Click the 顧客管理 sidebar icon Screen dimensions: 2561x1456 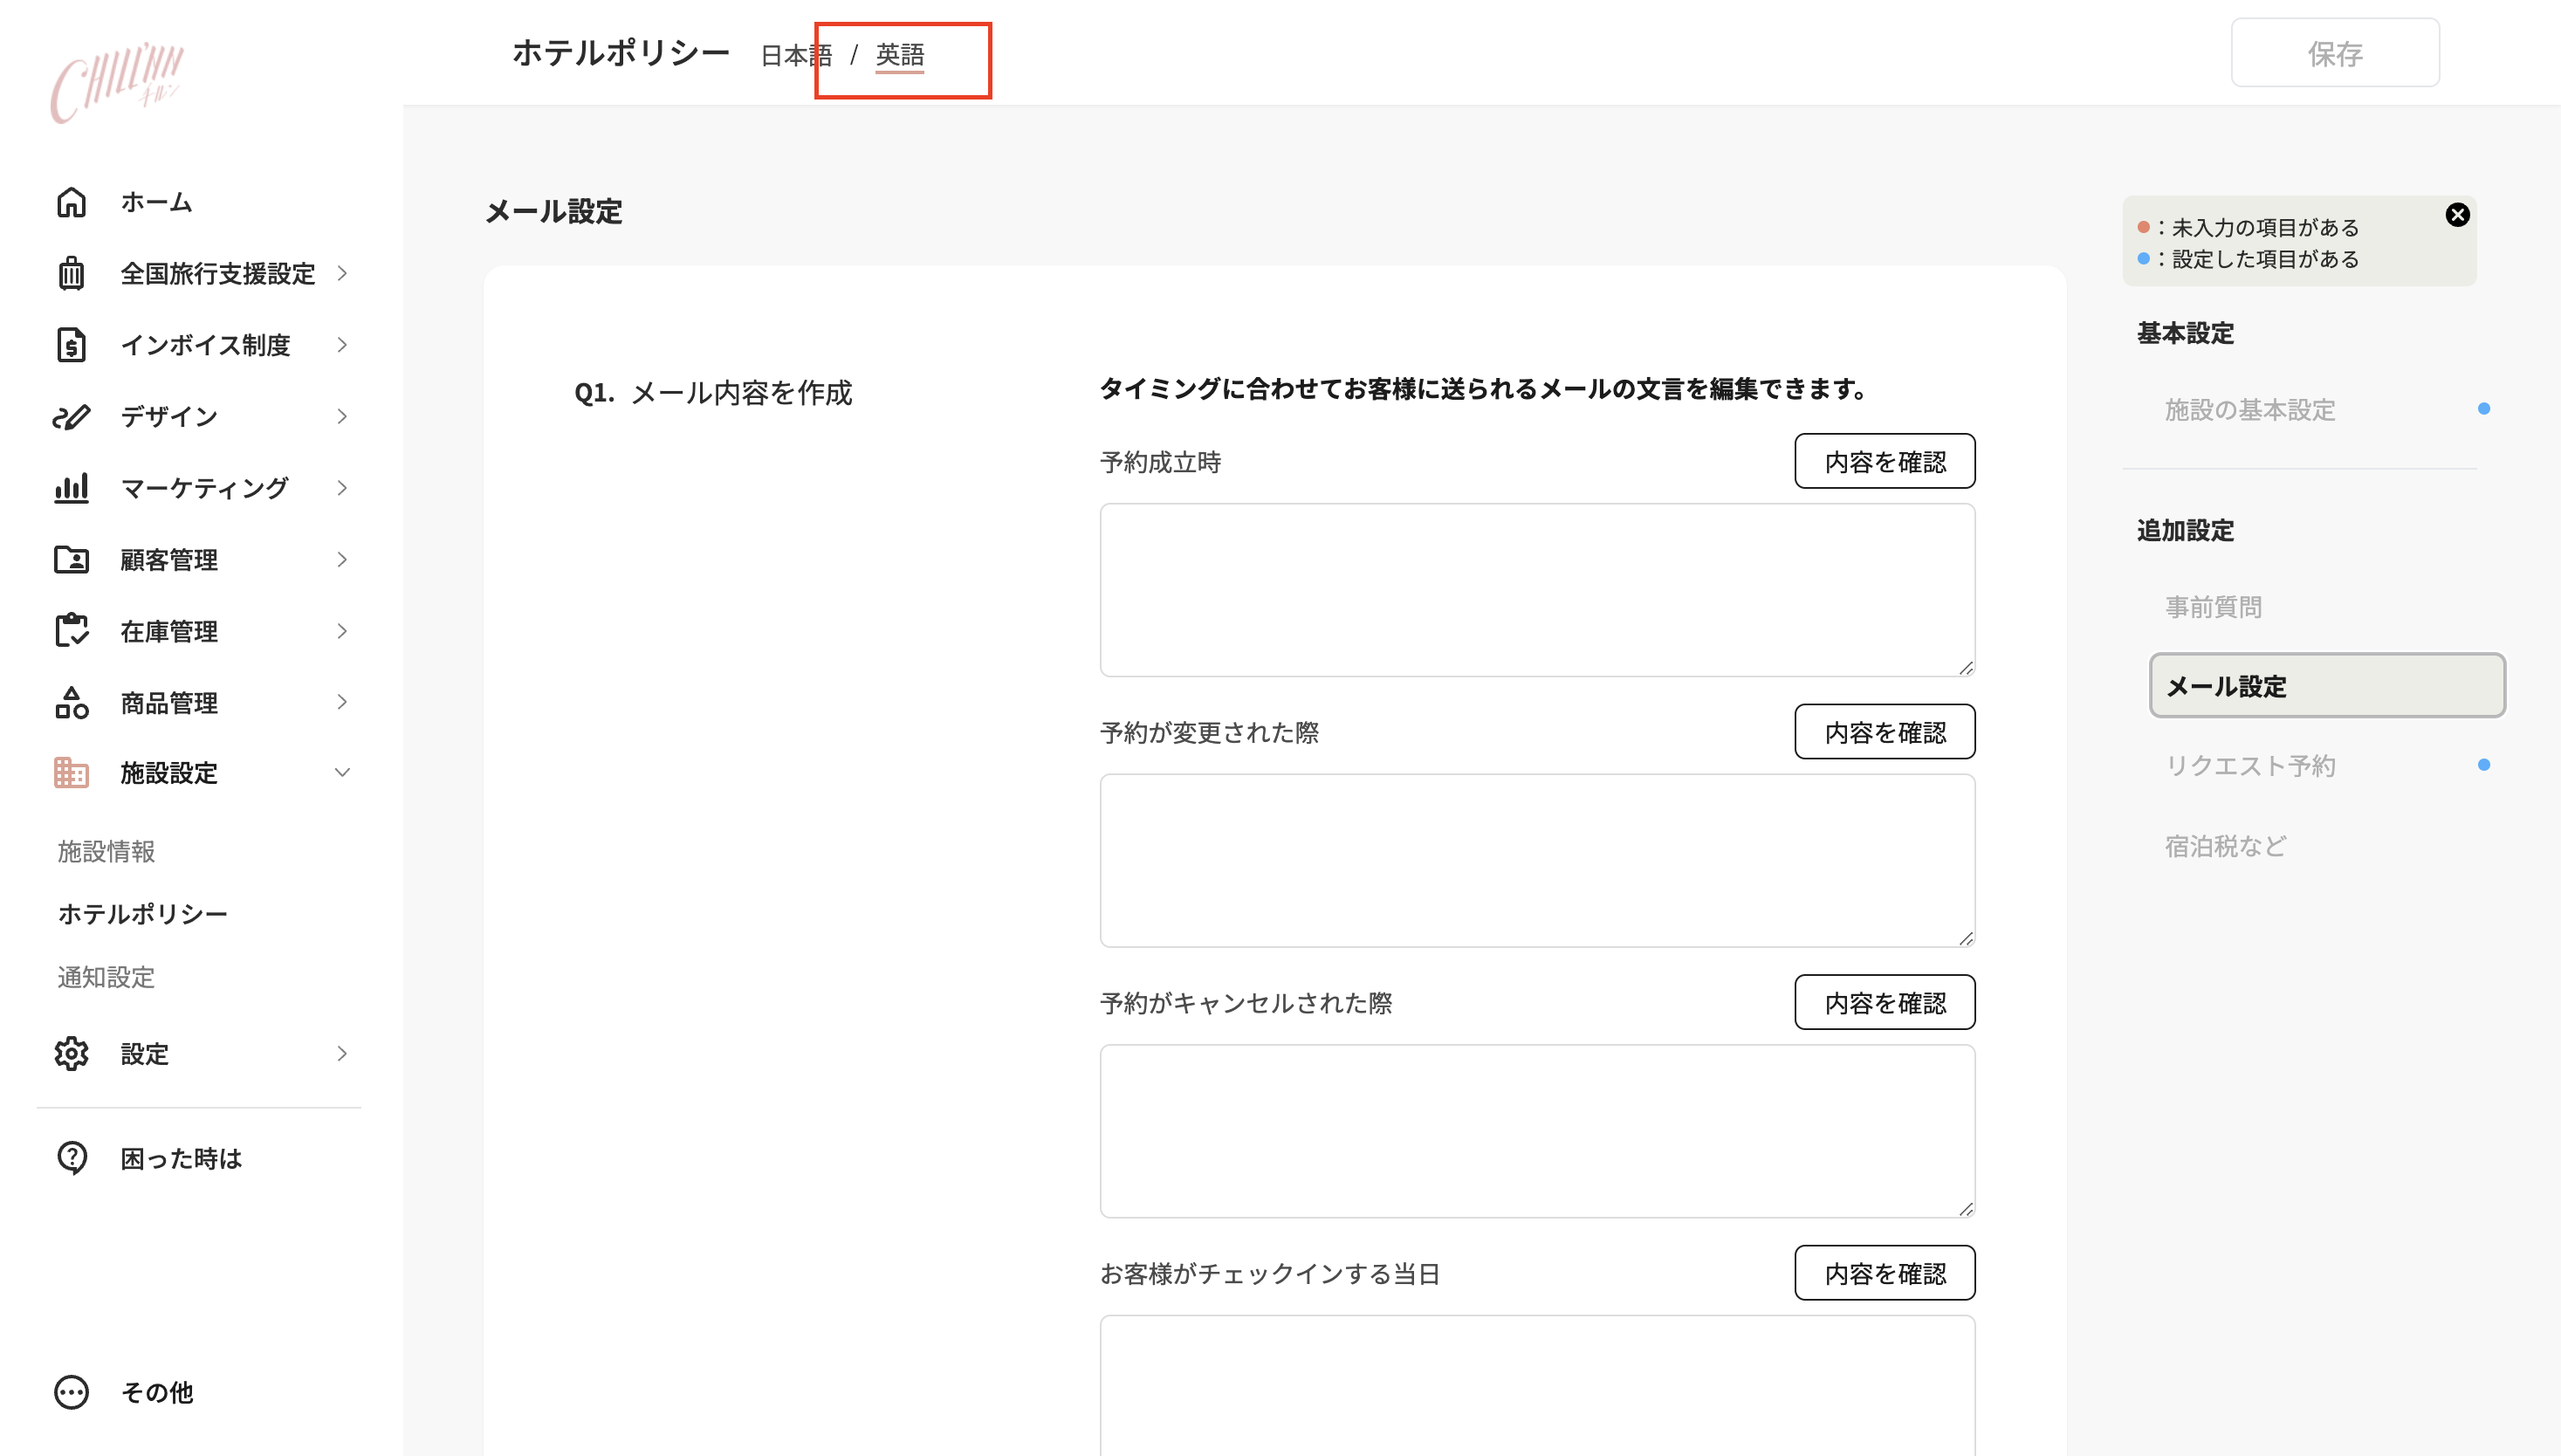(x=70, y=559)
